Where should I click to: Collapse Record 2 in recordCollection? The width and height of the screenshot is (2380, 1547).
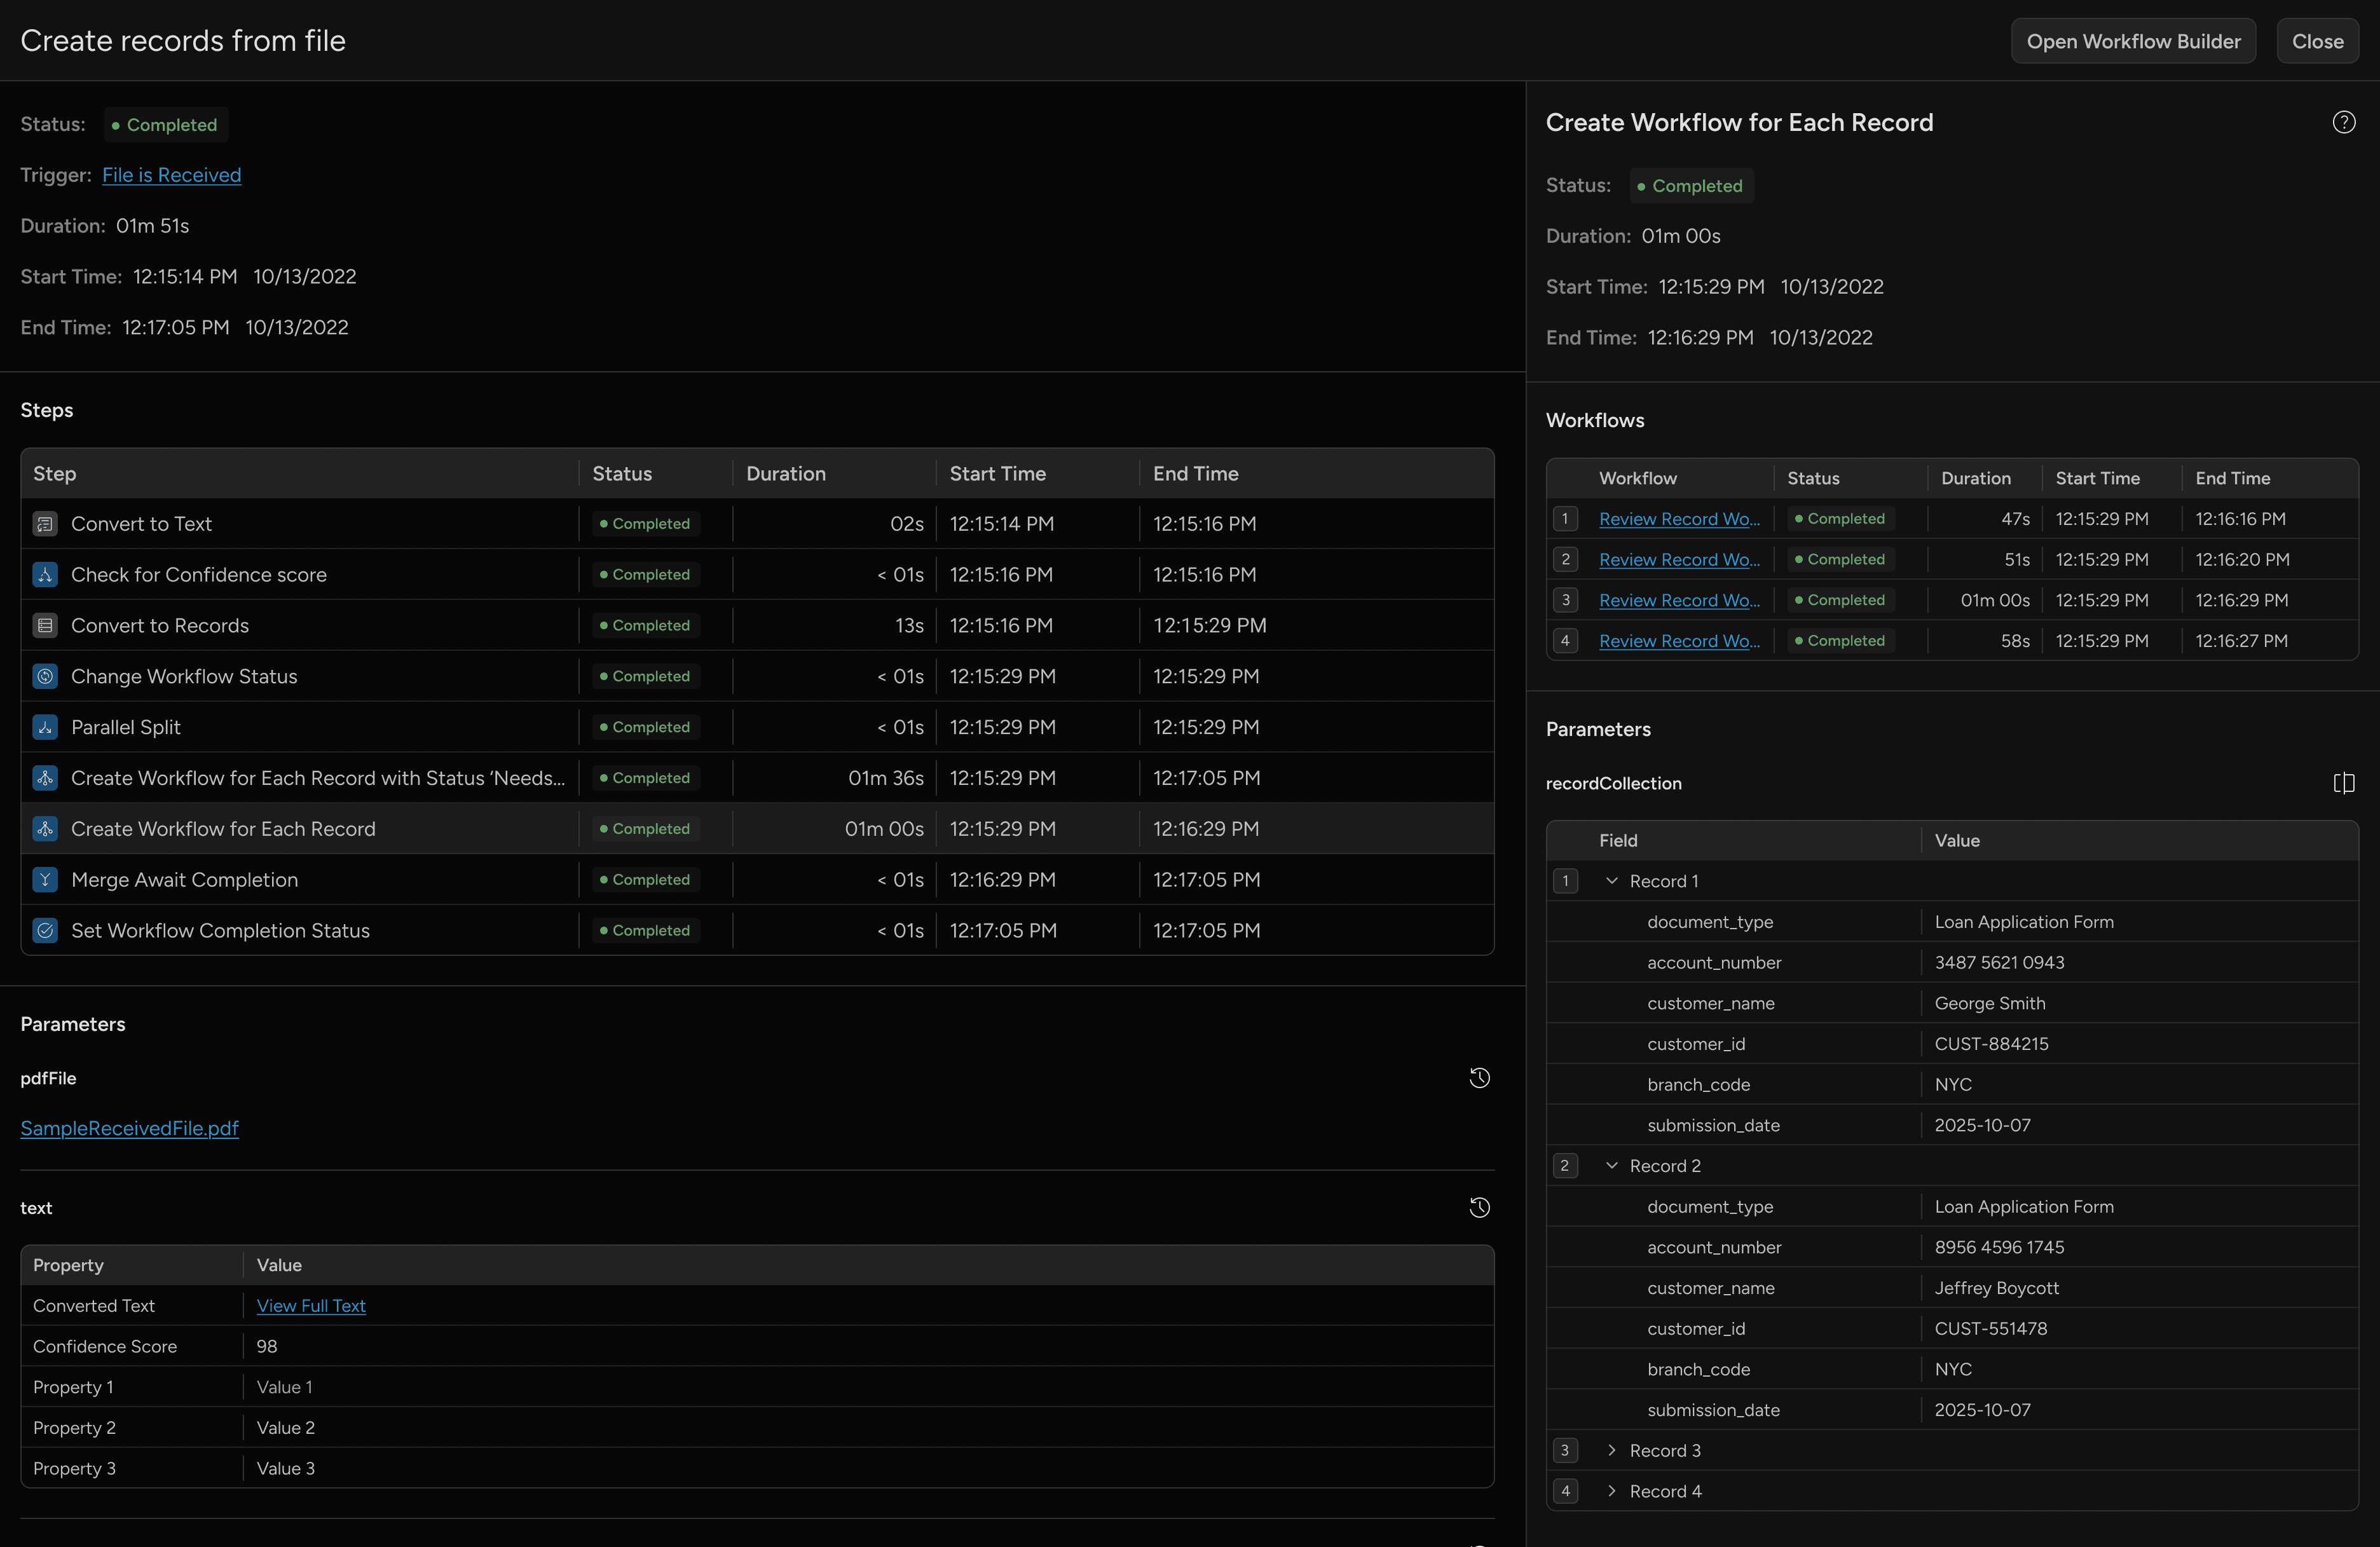click(x=1611, y=1165)
